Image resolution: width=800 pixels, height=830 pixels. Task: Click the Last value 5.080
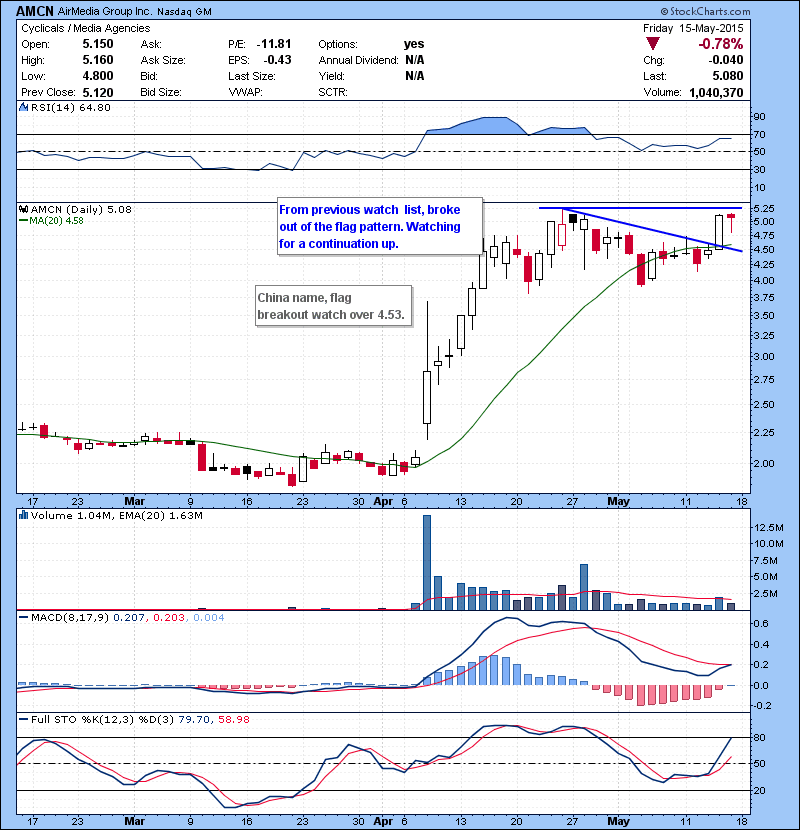727,76
